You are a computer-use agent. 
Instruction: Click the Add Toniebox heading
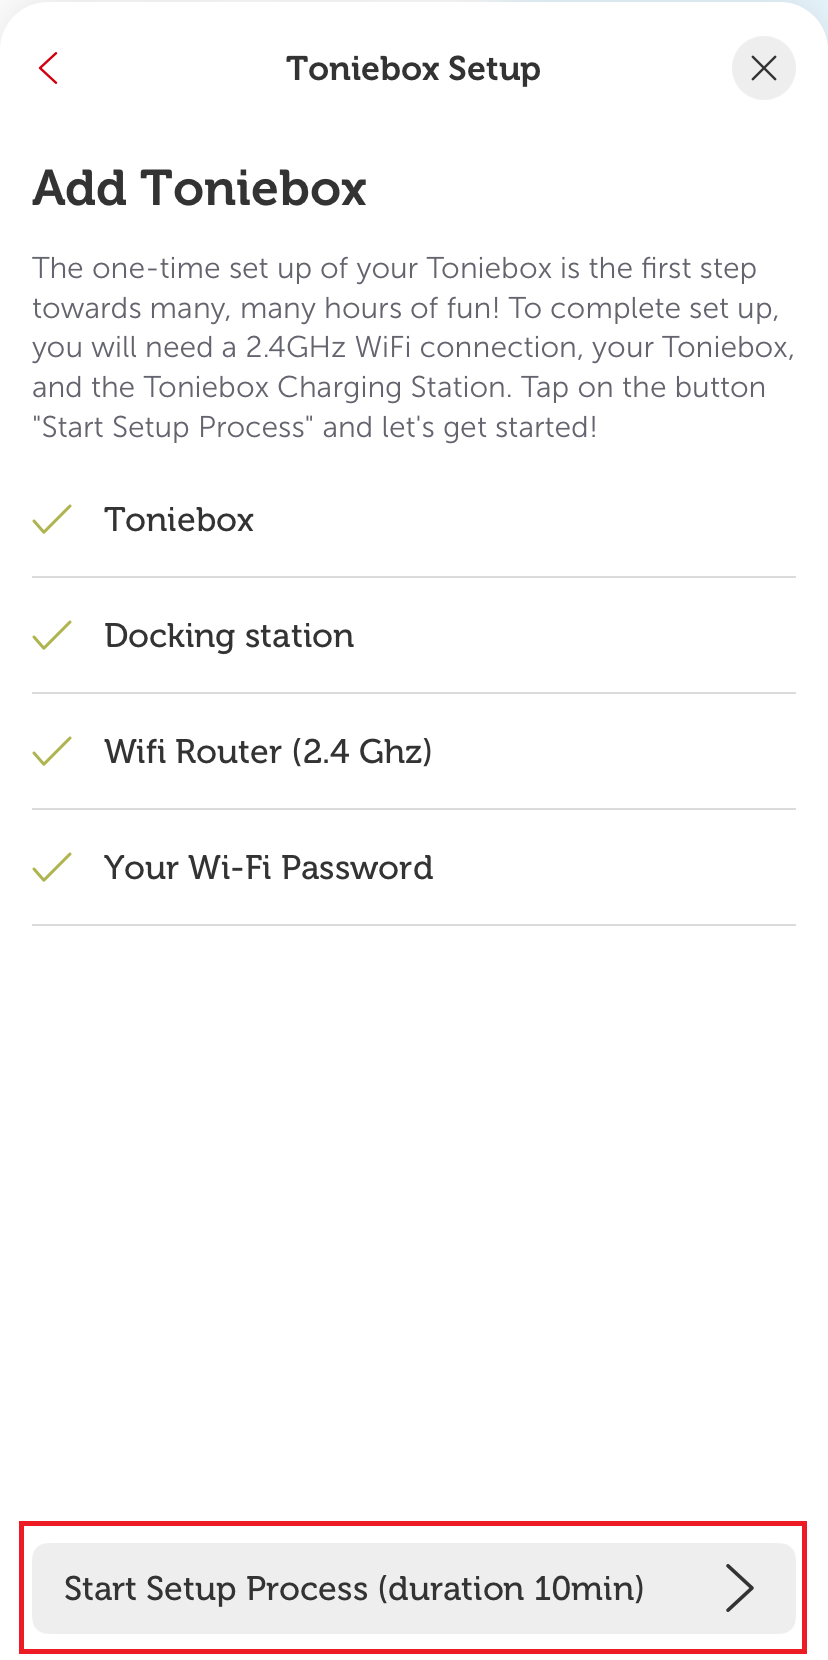(200, 188)
